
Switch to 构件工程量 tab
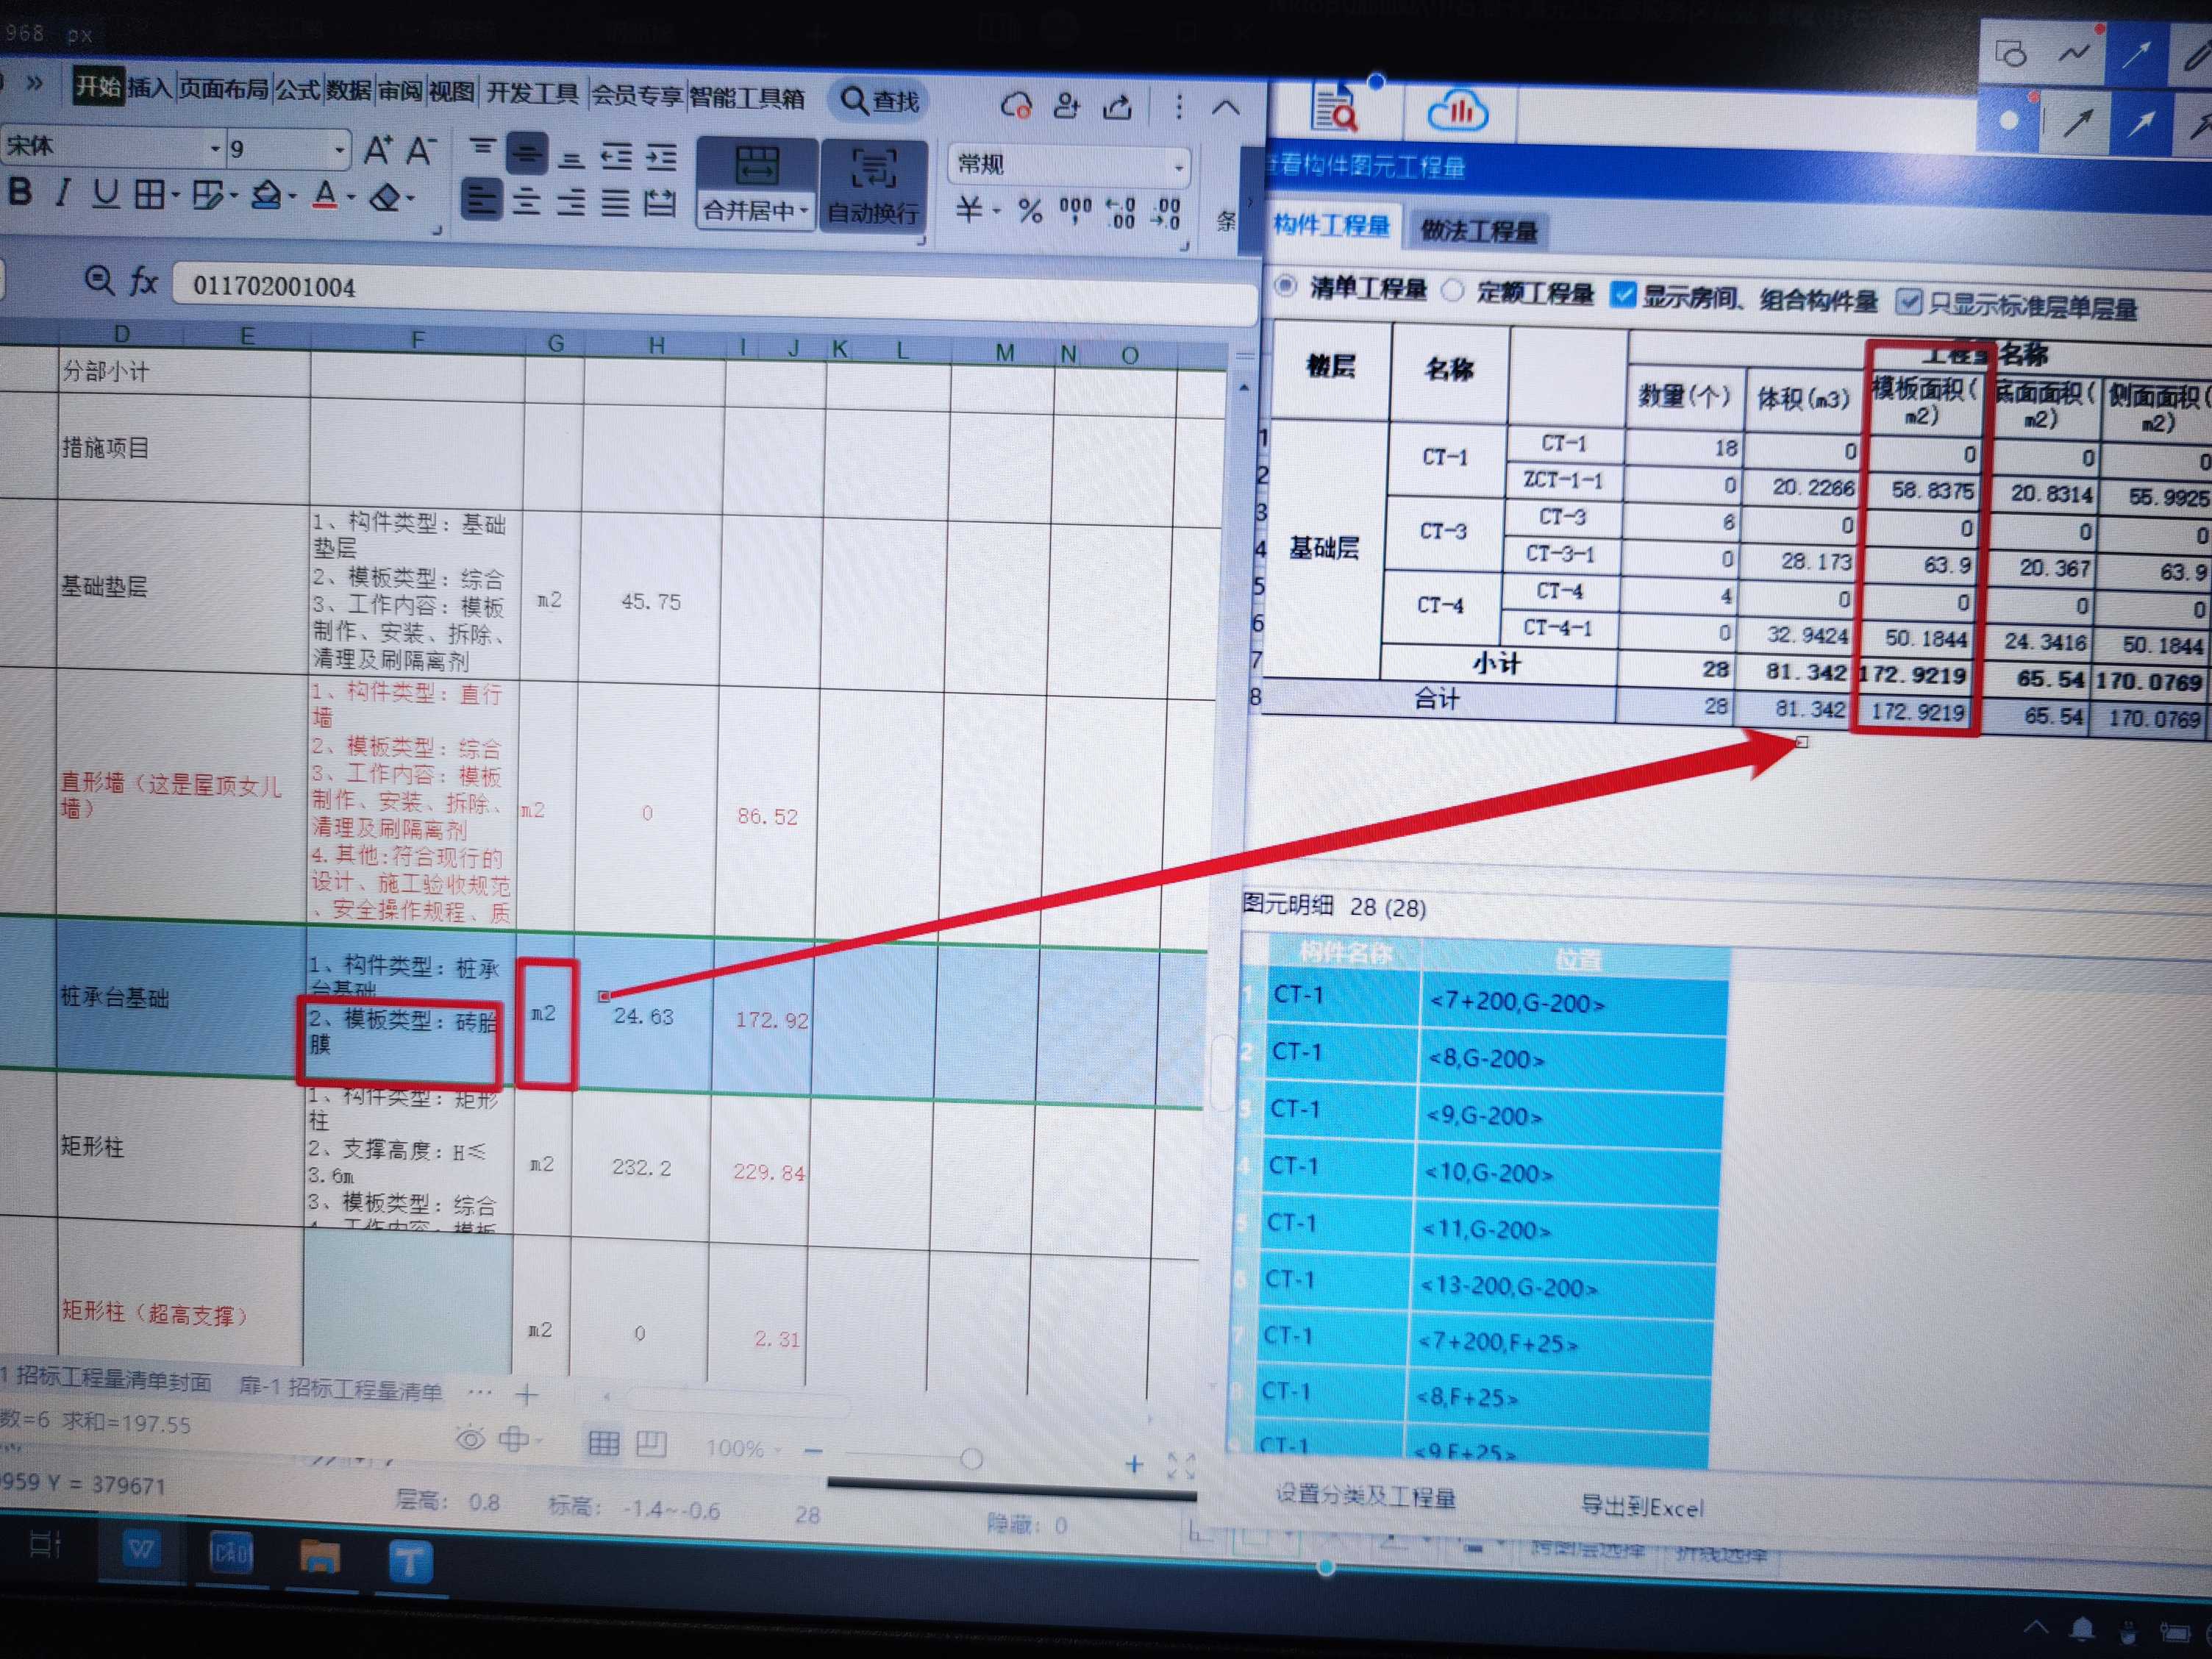tap(1330, 226)
